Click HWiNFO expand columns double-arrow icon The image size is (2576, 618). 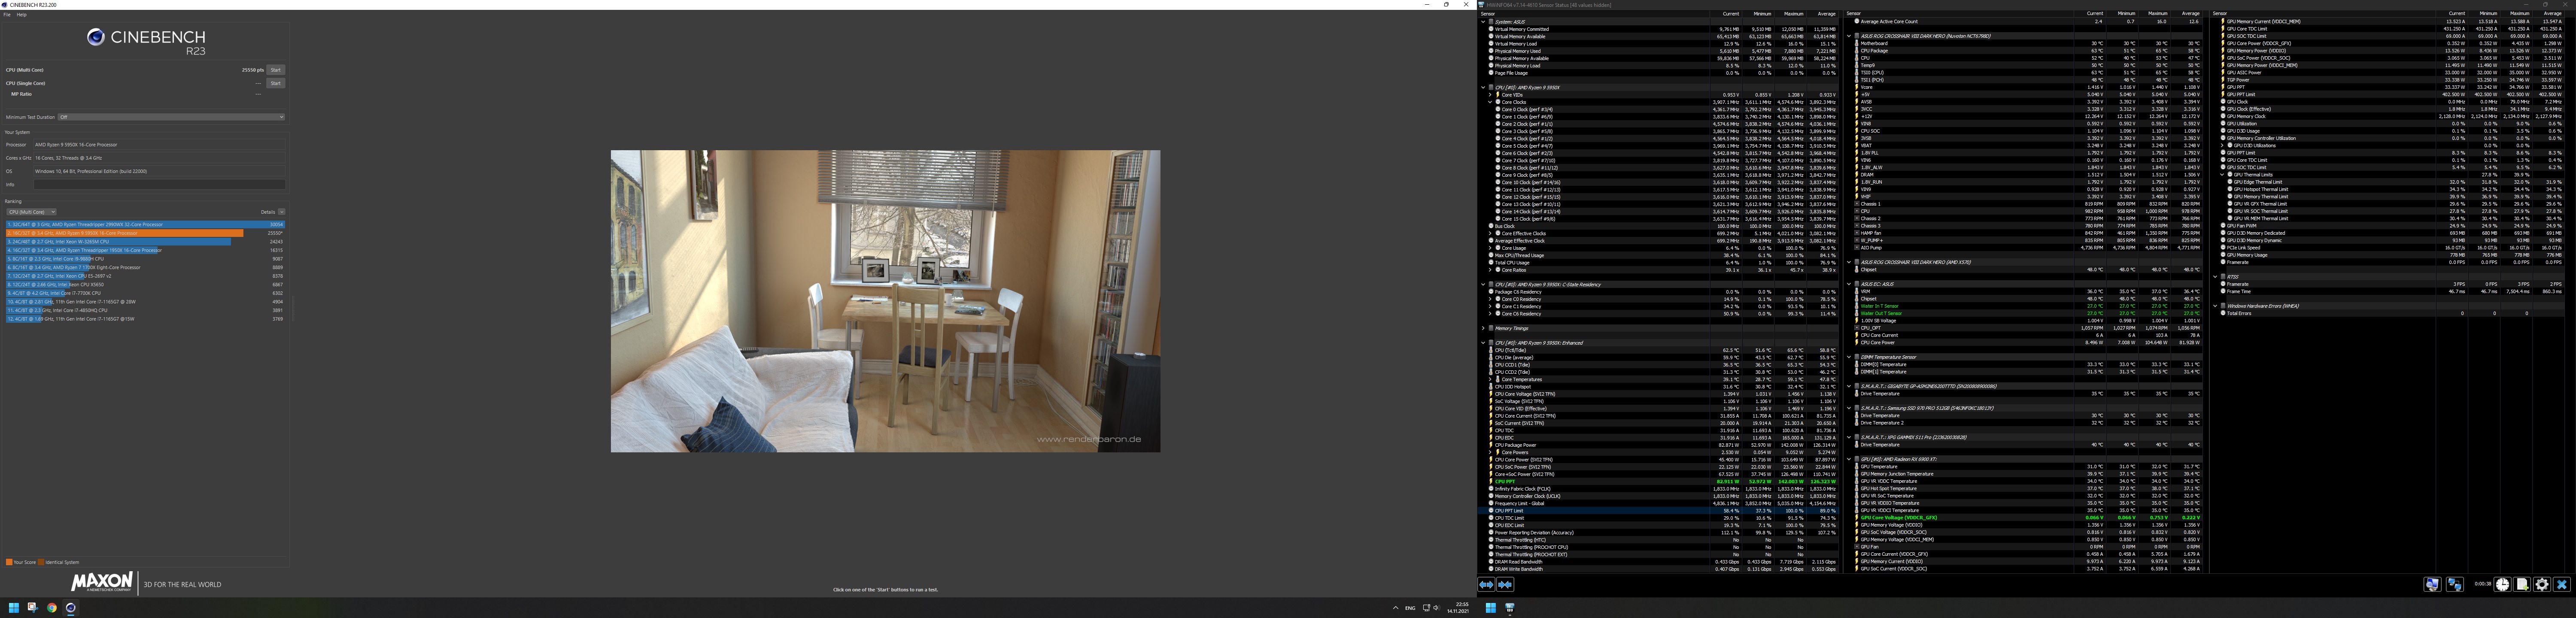pos(1486,585)
